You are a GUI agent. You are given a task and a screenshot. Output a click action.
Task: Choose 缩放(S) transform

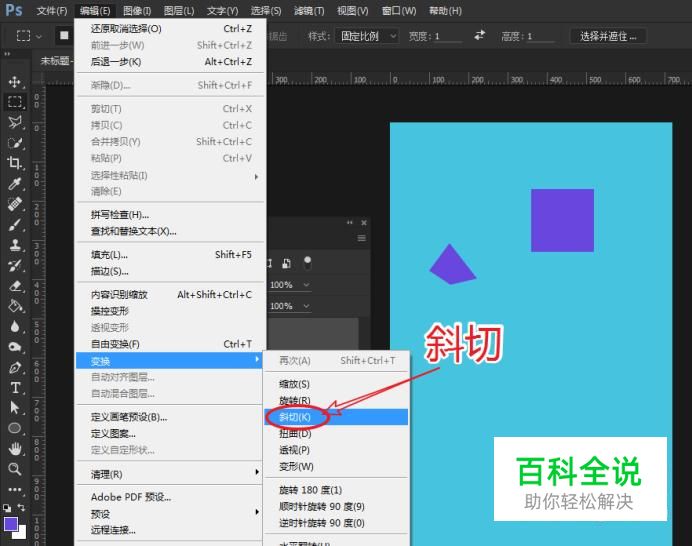(336, 384)
